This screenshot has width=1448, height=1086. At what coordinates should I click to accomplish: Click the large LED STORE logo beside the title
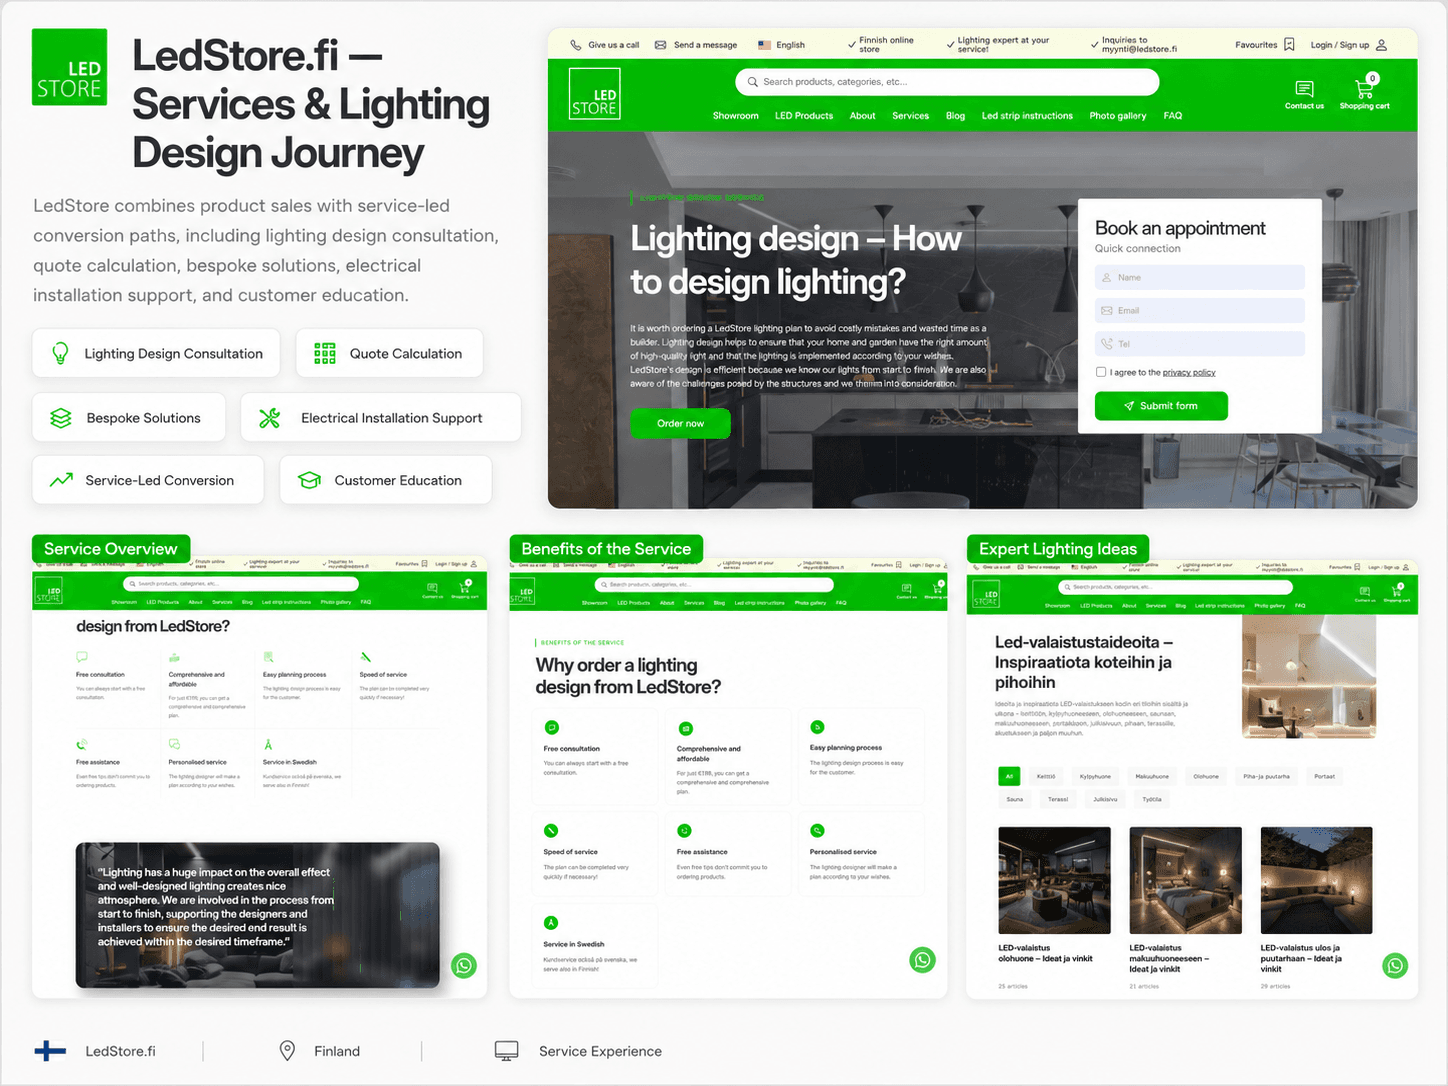(70, 67)
